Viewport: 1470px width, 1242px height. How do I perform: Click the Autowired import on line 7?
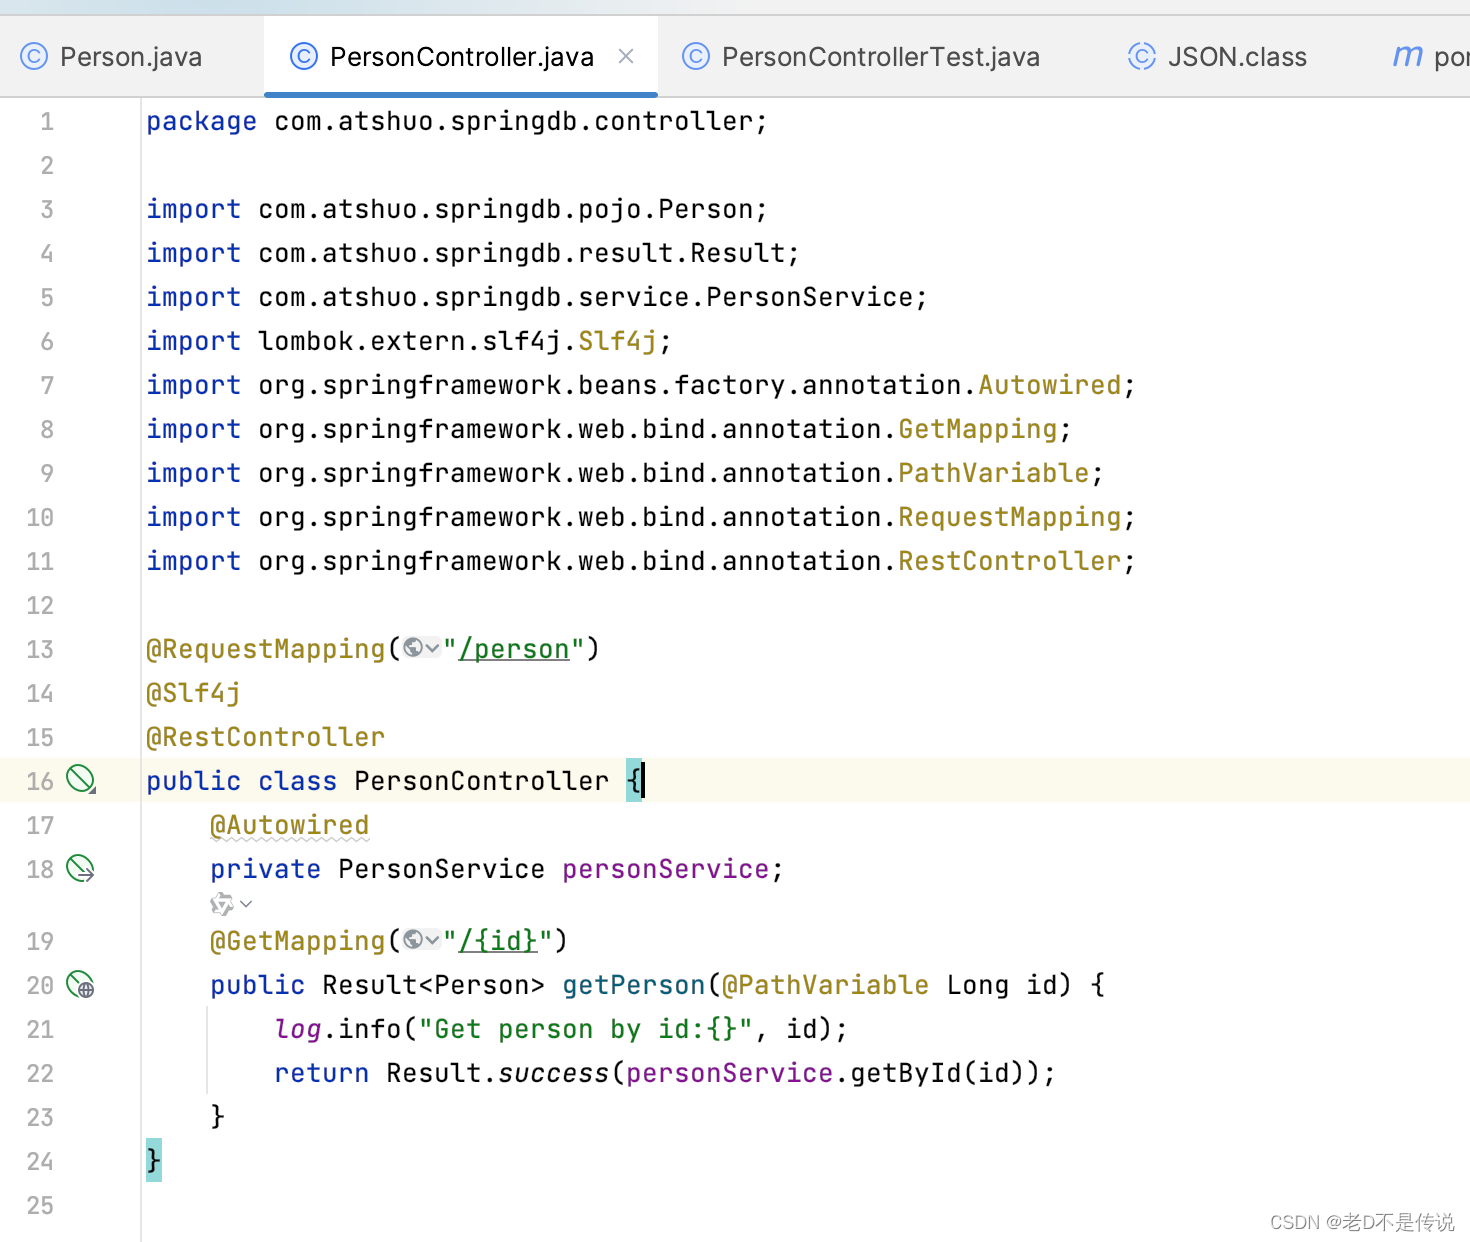pos(1050,385)
